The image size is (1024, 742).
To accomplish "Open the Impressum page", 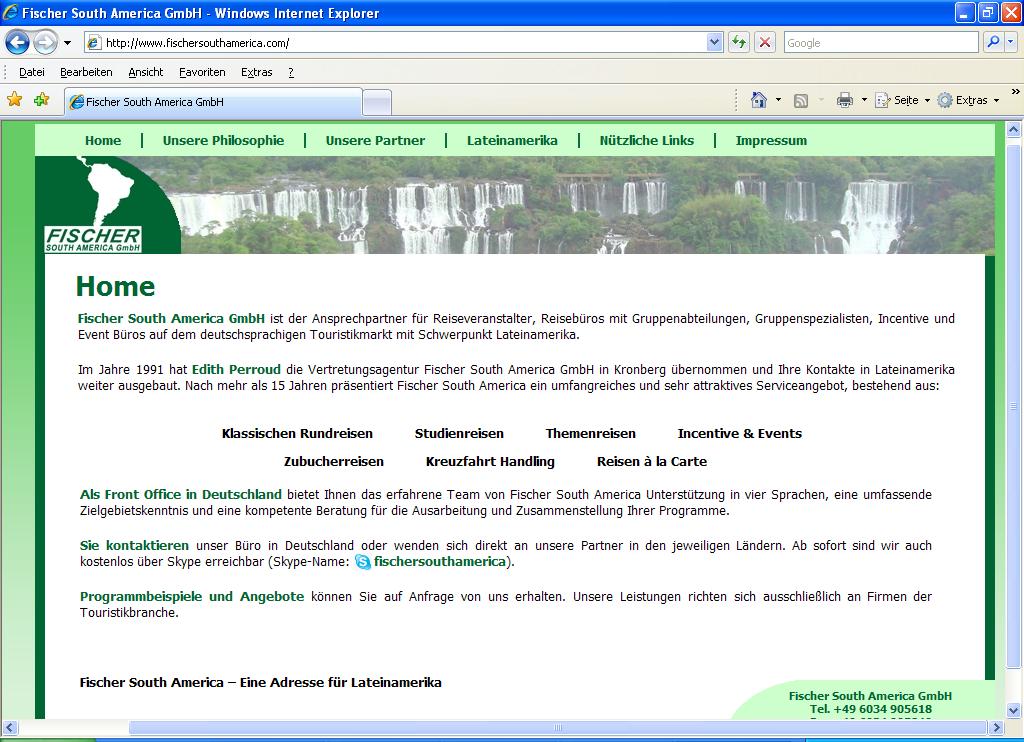I will click(x=771, y=140).
